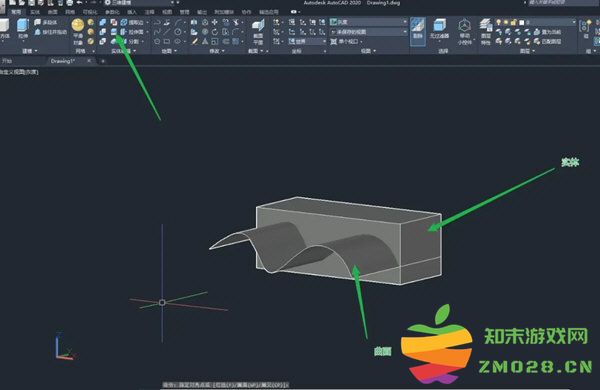Open the 单个视口 viewport configuration dropdown

click(346, 41)
